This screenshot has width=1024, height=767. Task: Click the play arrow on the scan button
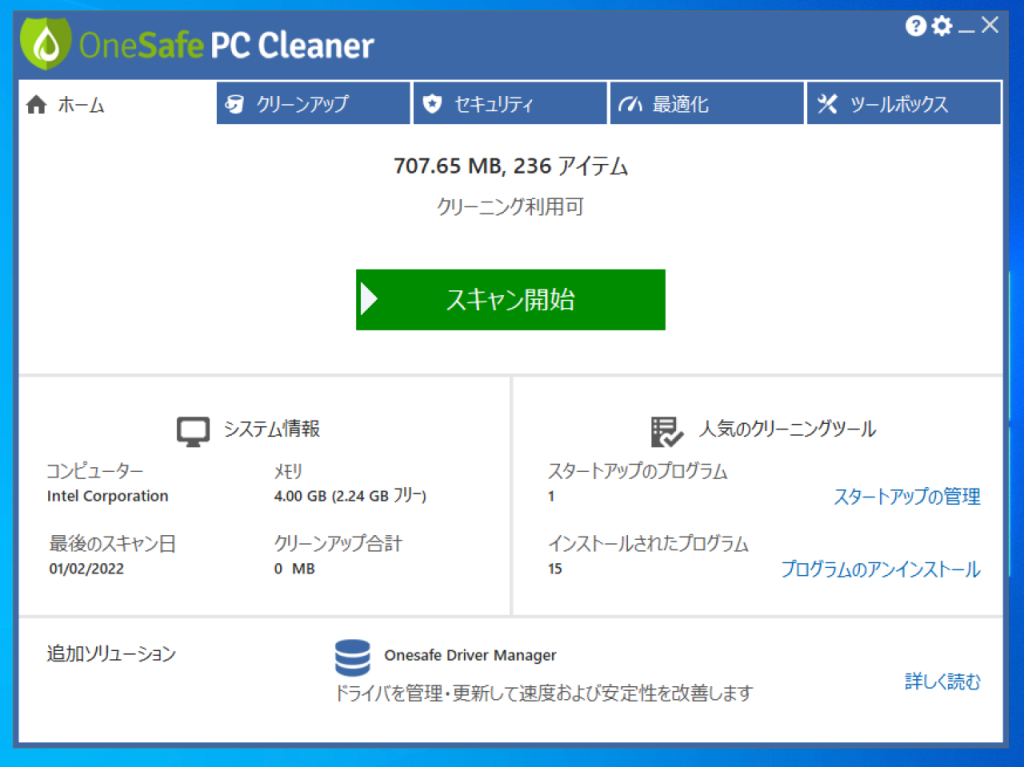[370, 299]
